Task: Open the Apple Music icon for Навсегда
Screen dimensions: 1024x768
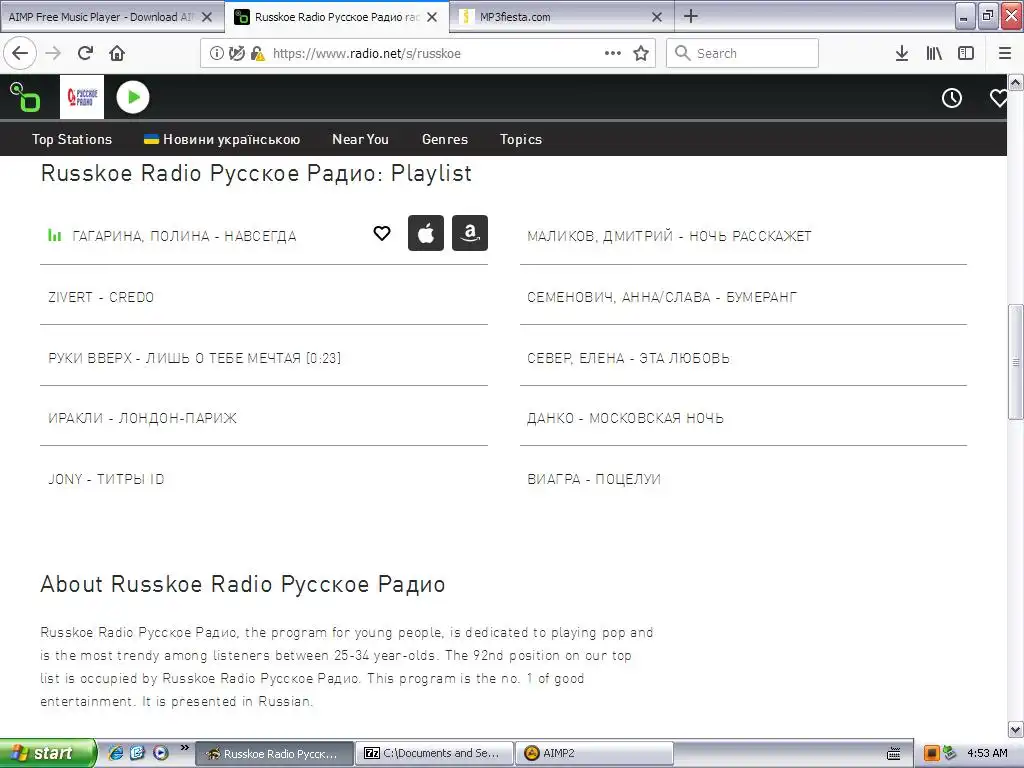Action: [426, 233]
